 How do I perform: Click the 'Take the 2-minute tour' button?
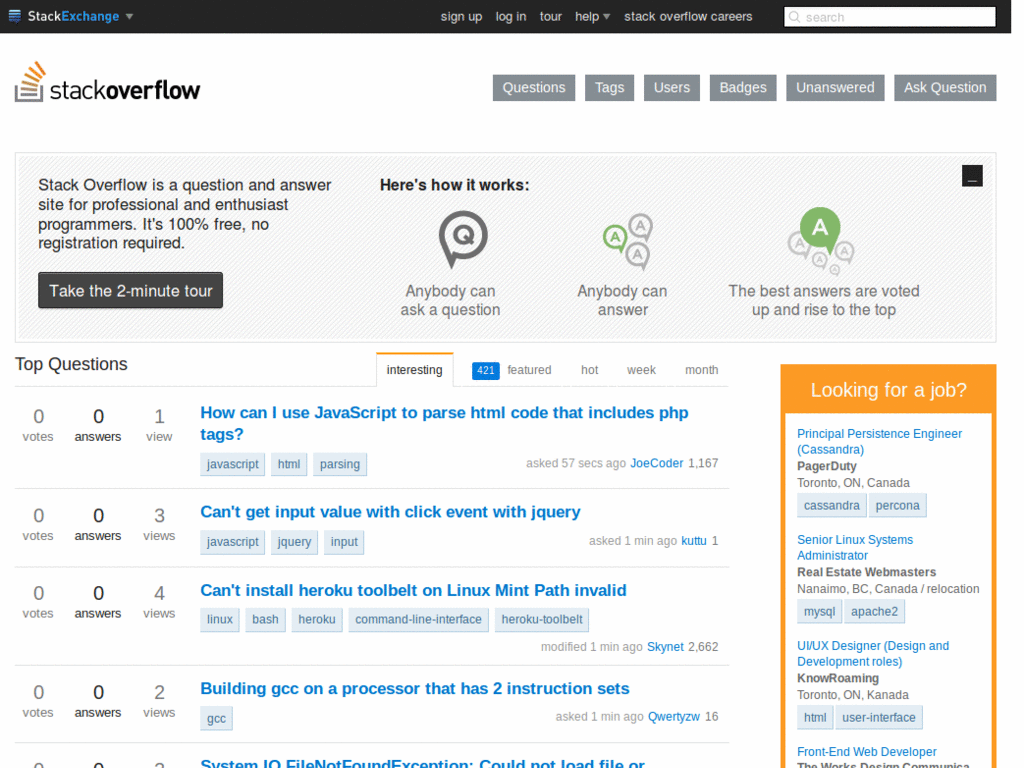click(130, 290)
